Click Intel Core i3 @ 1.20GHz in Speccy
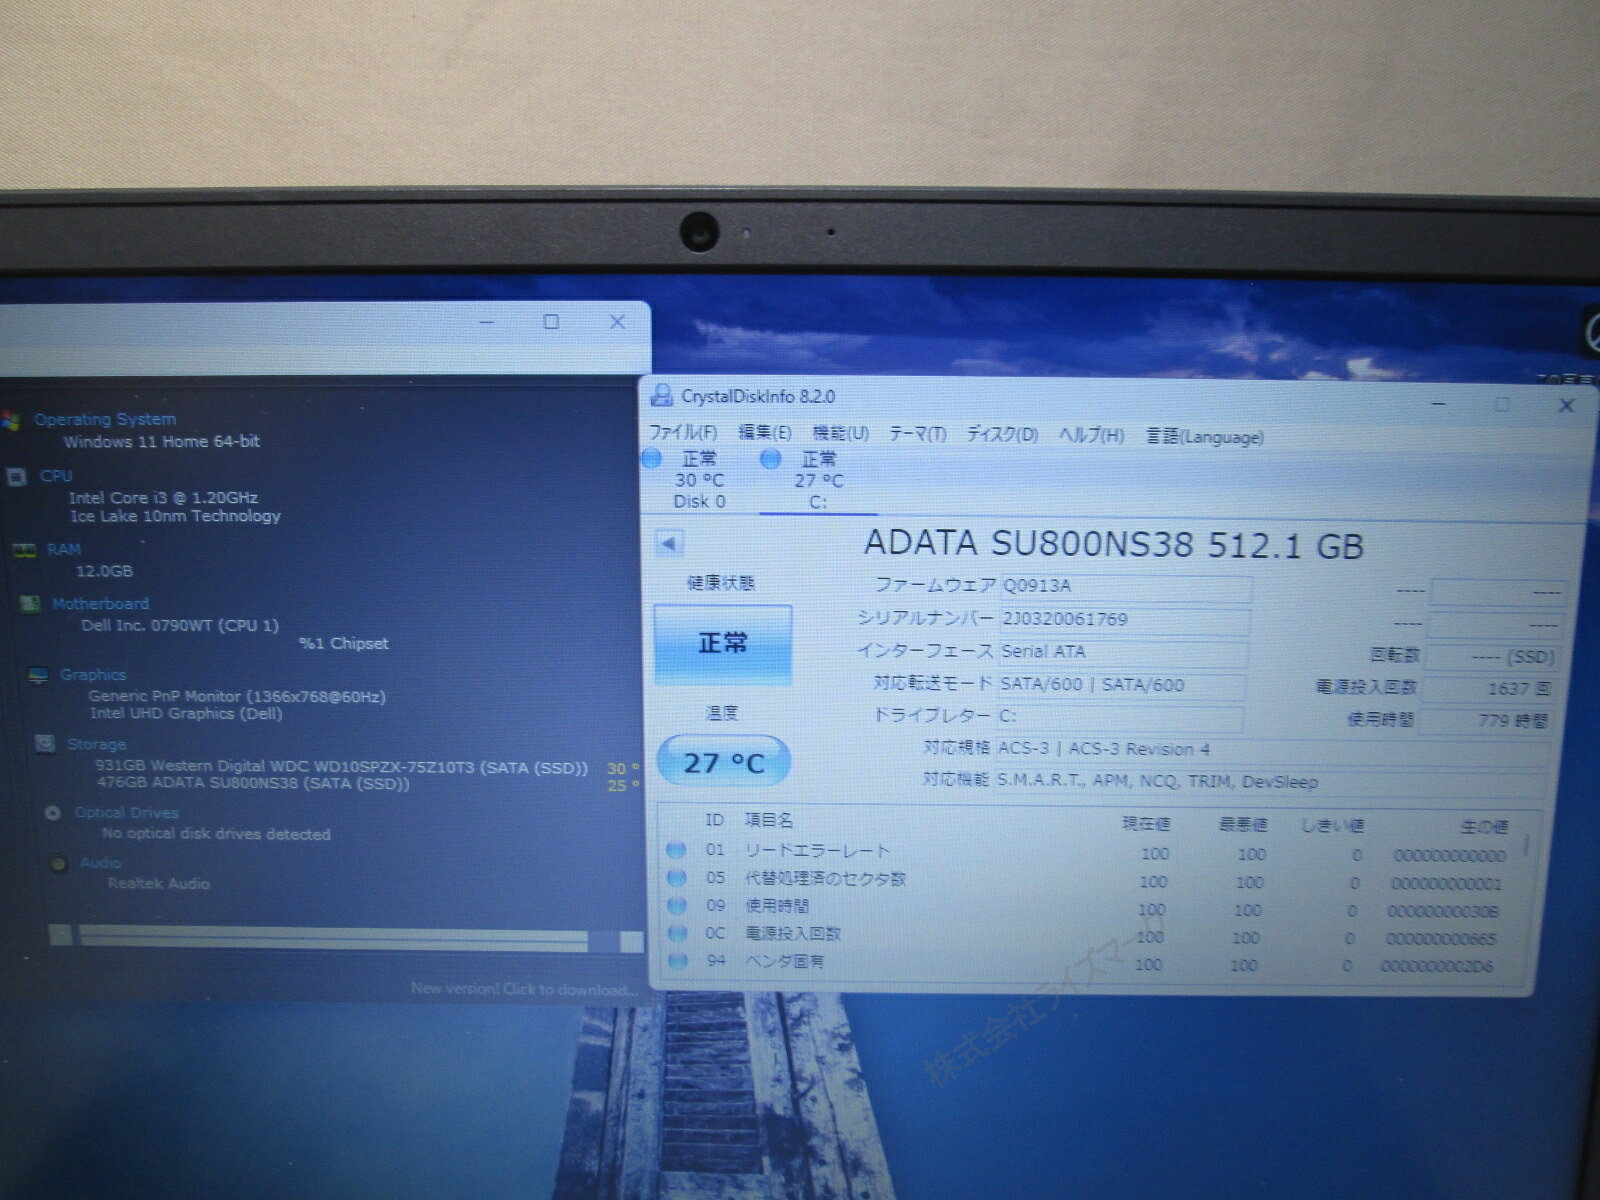Viewport: 1600px width, 1200px height. click(163, 497)
